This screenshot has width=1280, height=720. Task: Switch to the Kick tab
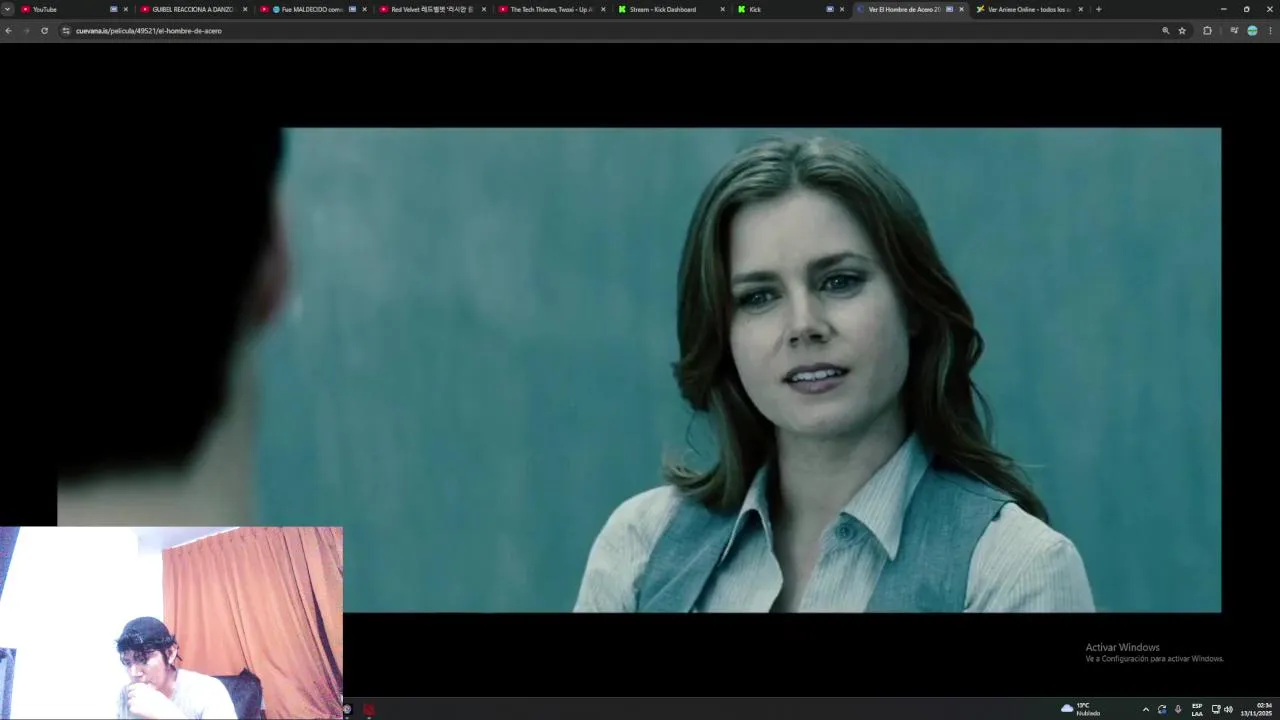pos(791,9)
